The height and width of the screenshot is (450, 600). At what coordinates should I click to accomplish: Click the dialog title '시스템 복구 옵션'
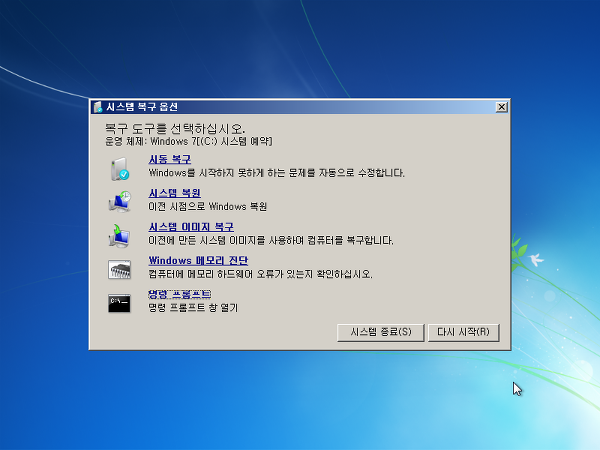pyautogui.click(x=142, y=107)
